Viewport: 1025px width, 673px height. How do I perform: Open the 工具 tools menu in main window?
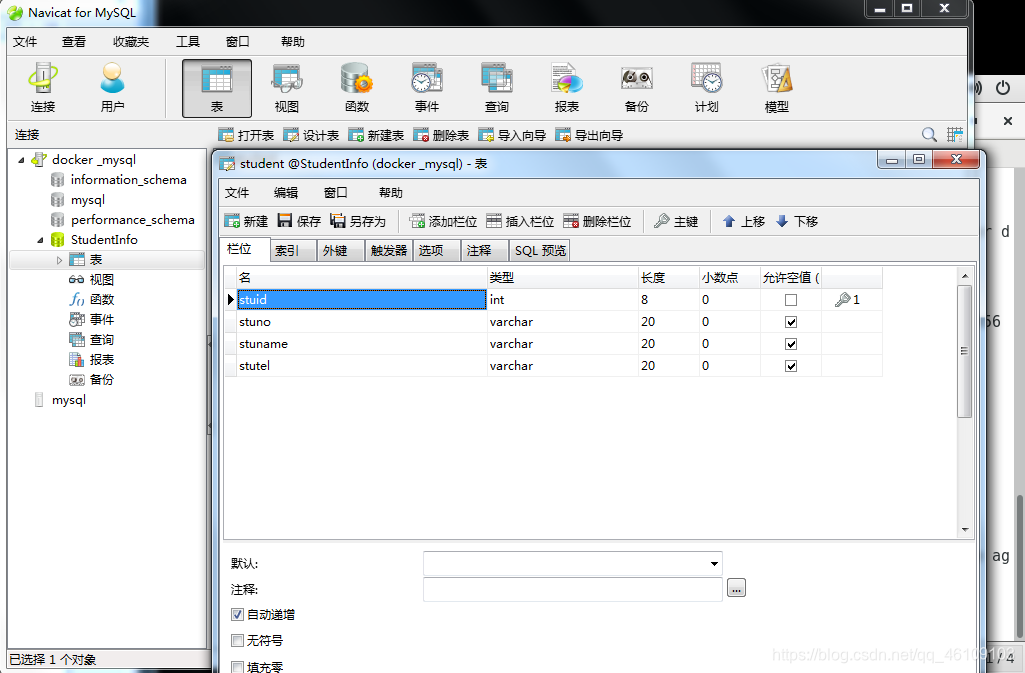[188, 42]
